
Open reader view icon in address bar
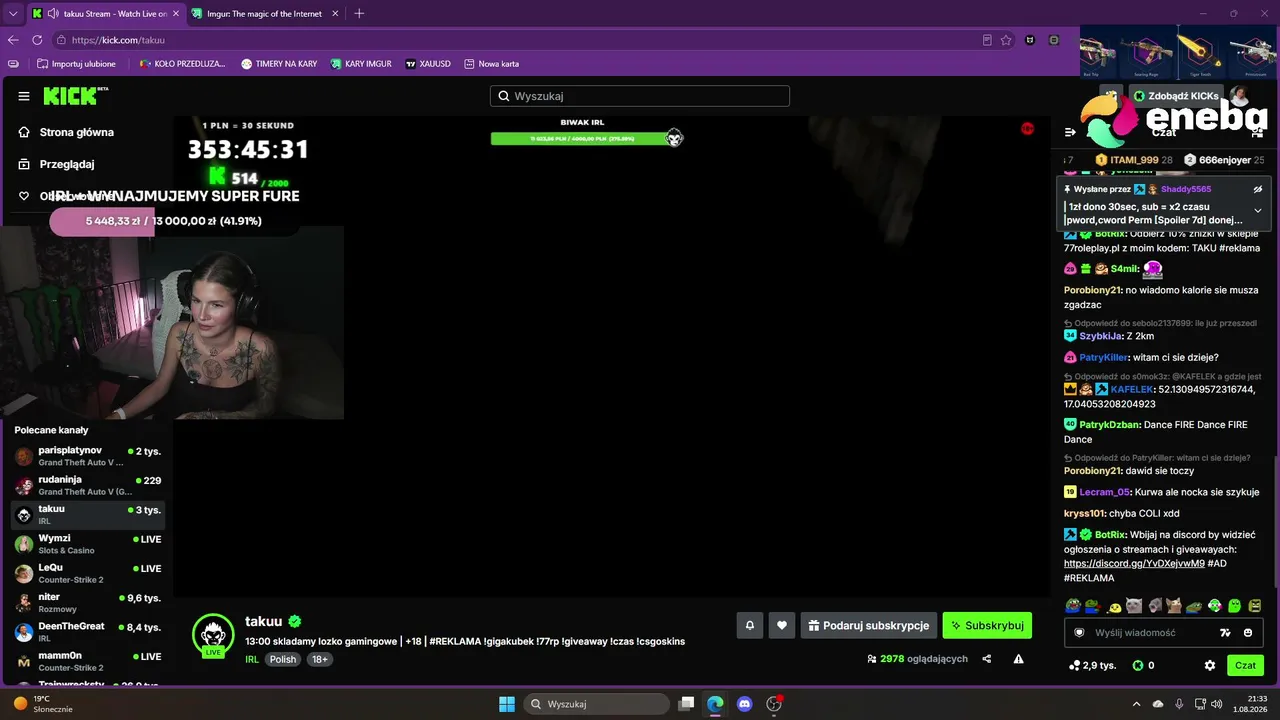987,40
